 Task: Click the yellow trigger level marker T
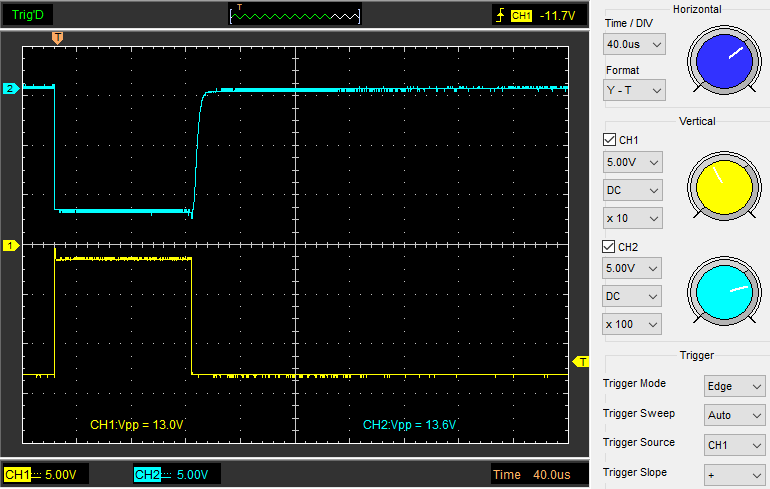(x=582, y=361)
